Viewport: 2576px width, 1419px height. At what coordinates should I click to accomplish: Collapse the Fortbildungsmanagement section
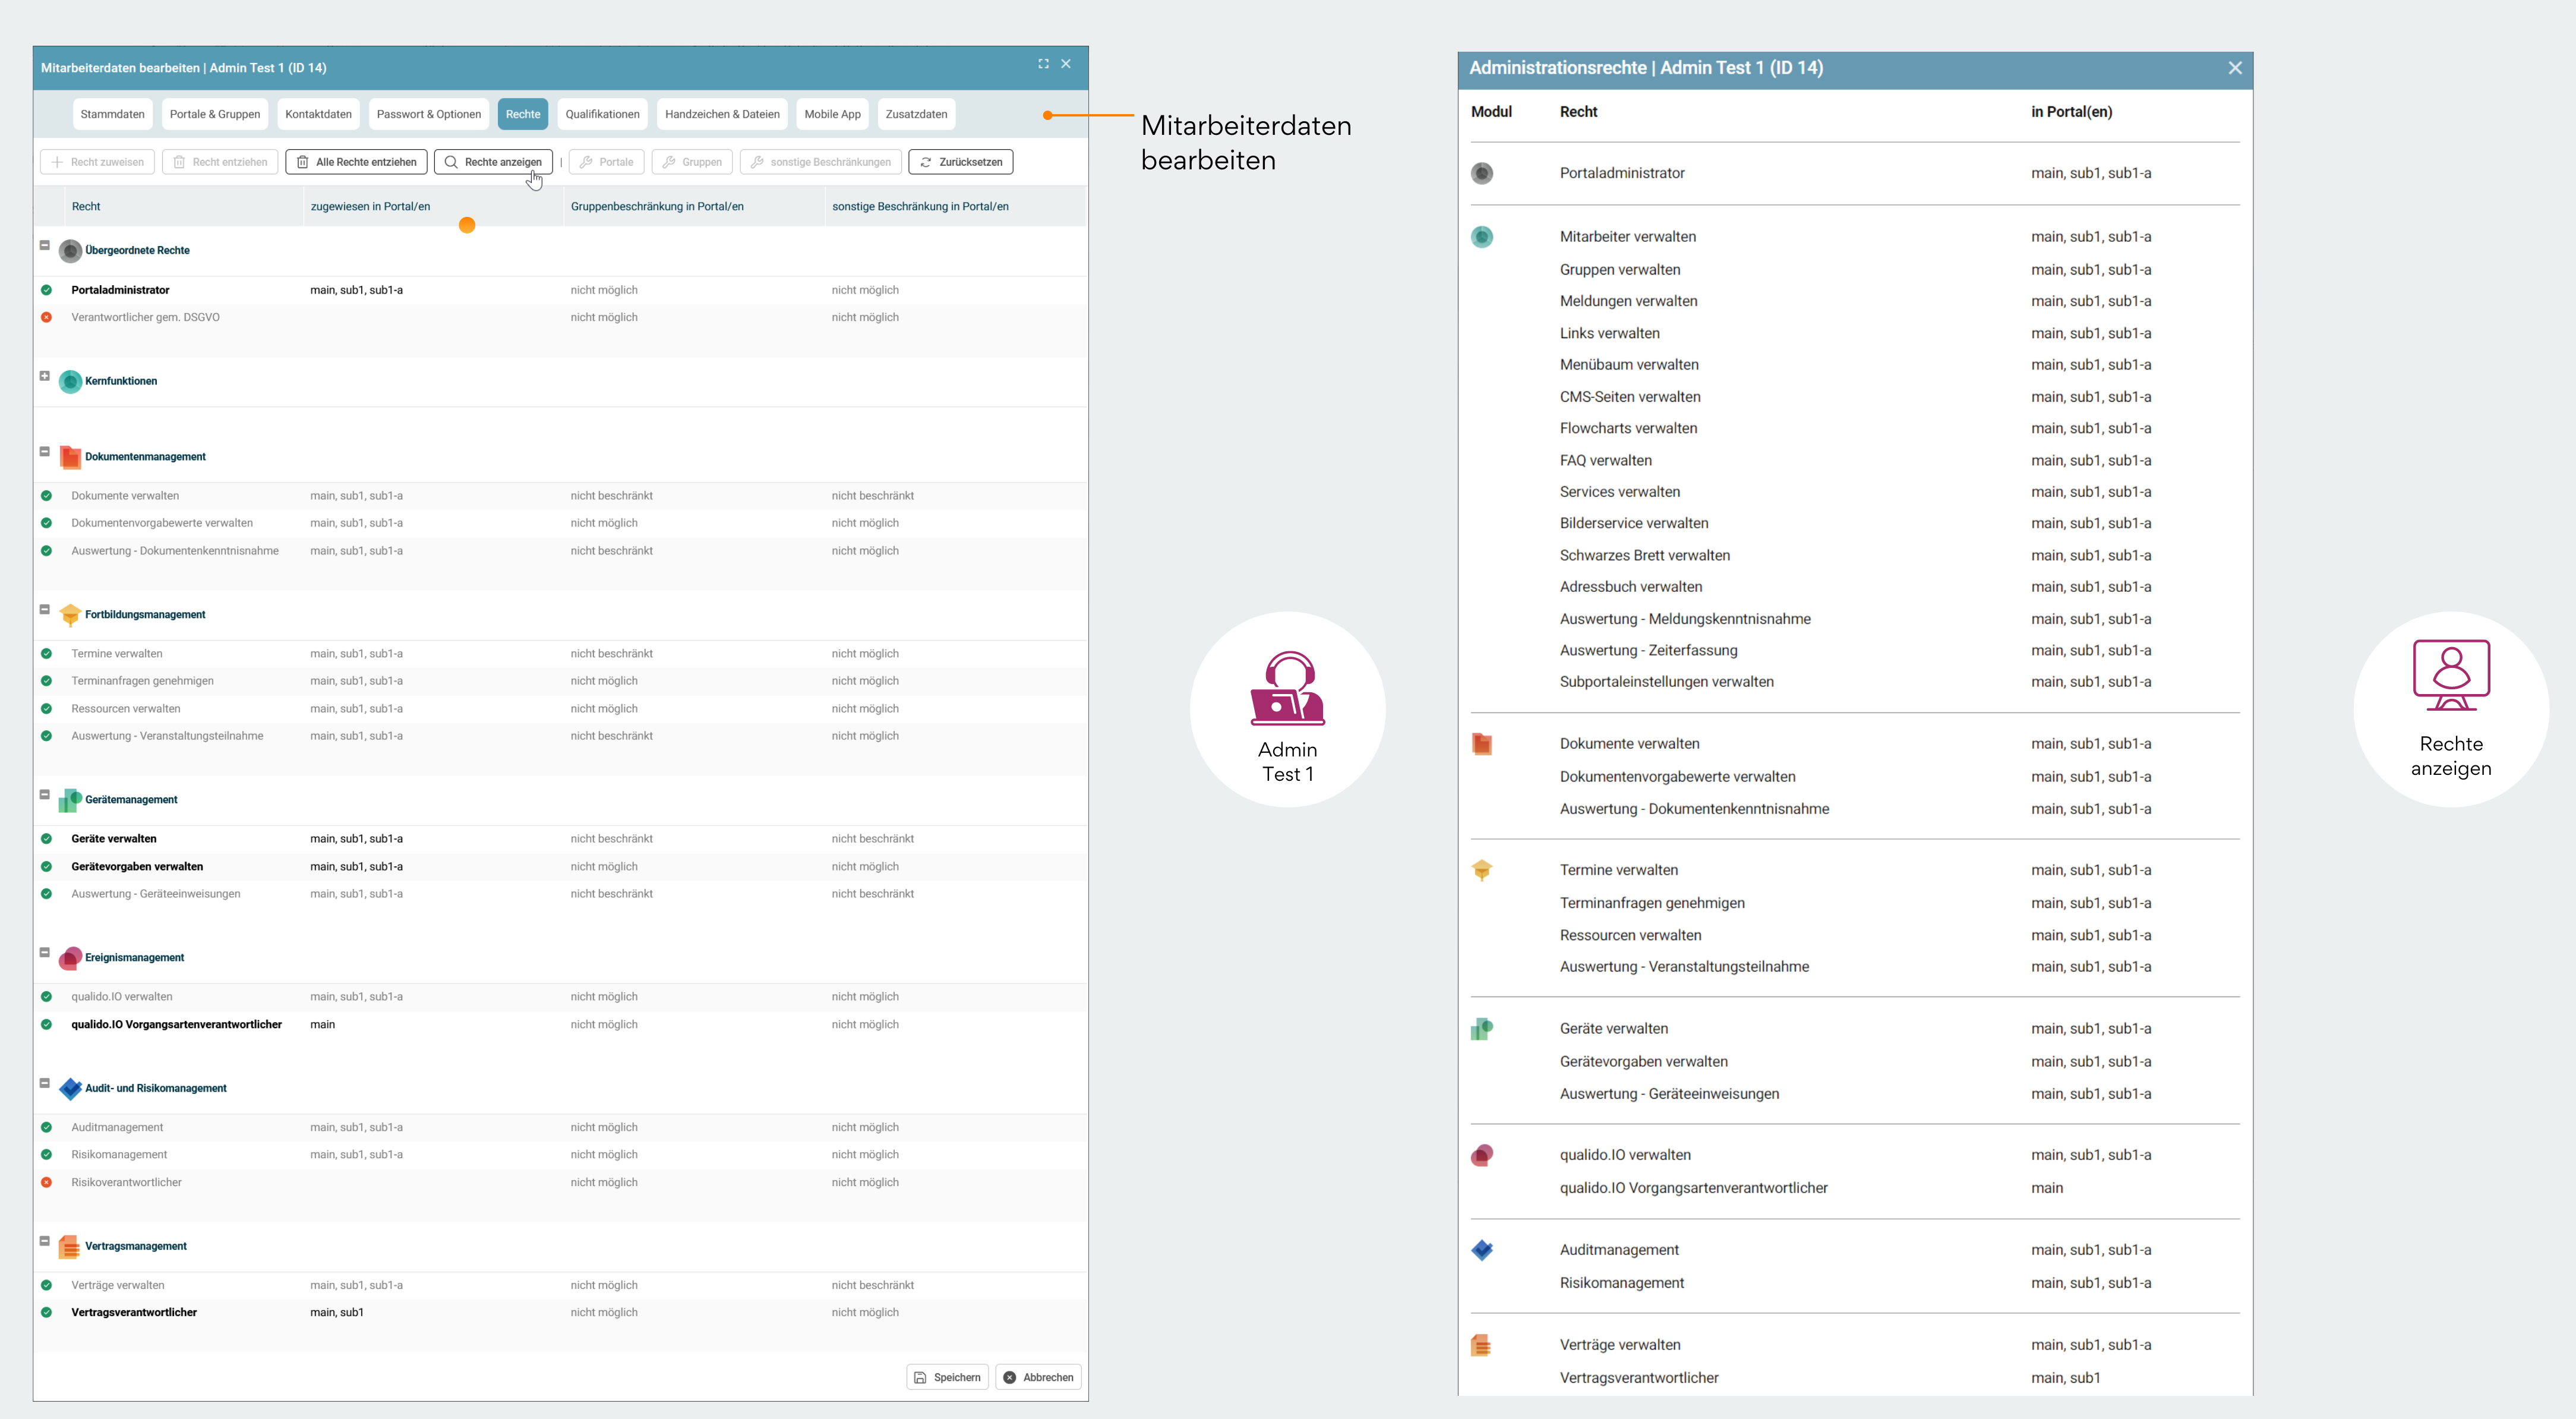click(x=44, y=609)
